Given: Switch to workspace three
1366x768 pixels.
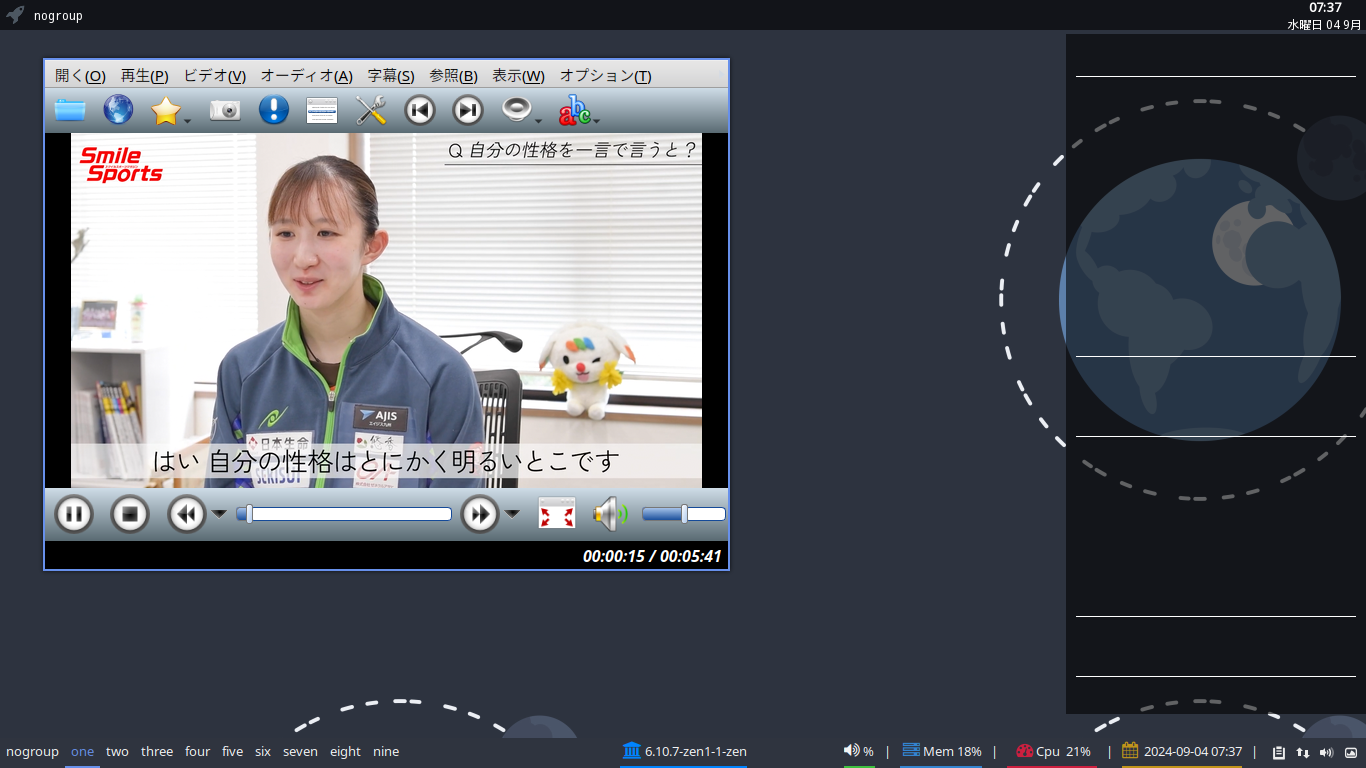Looking at the screenshot, I should click(x=157, y=751).
